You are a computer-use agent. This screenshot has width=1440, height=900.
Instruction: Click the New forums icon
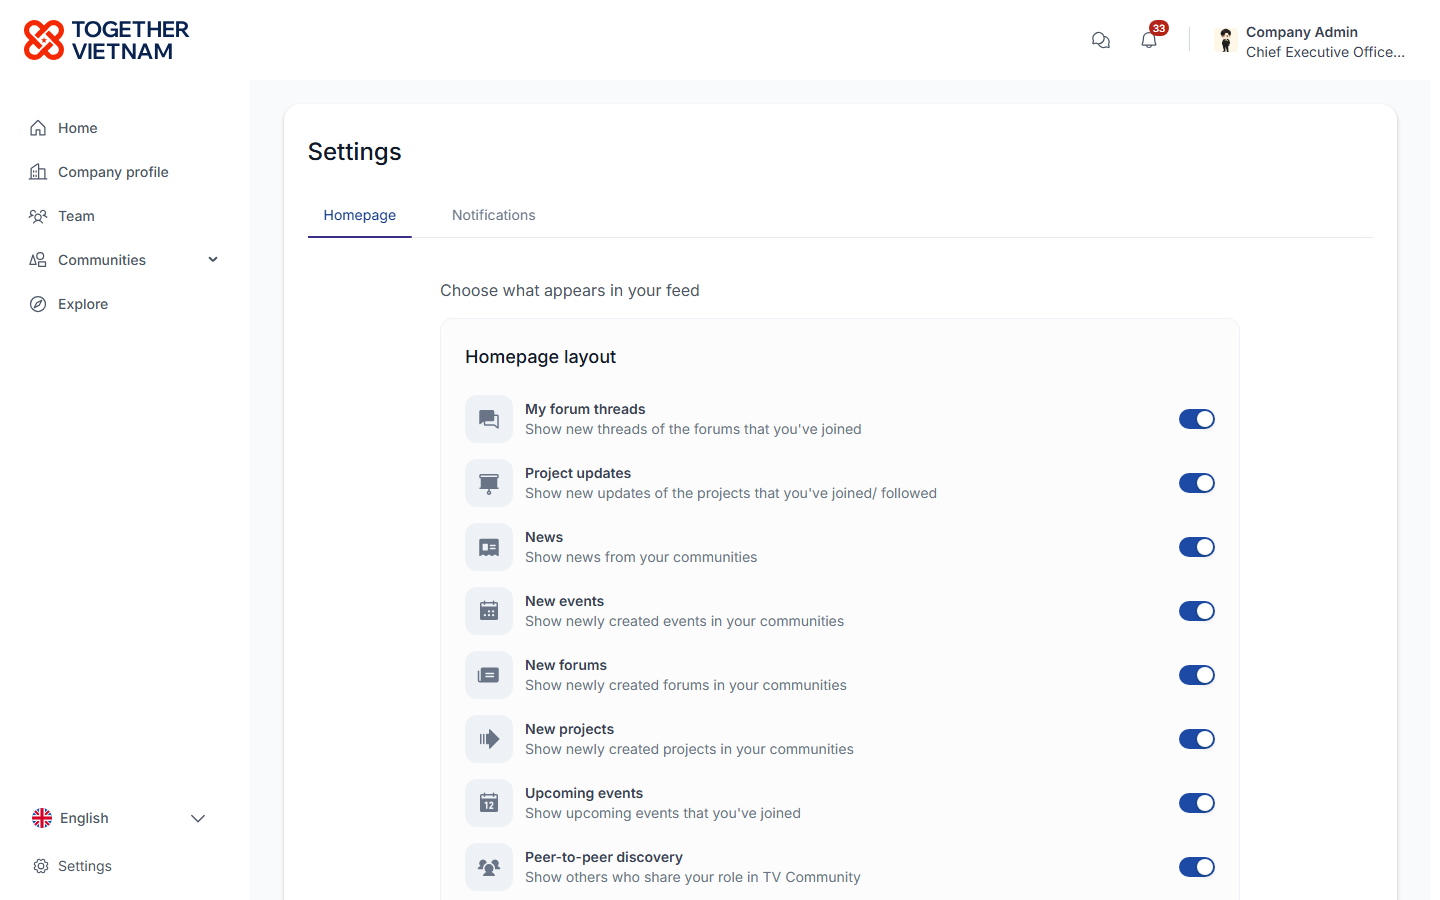point(489,675)
